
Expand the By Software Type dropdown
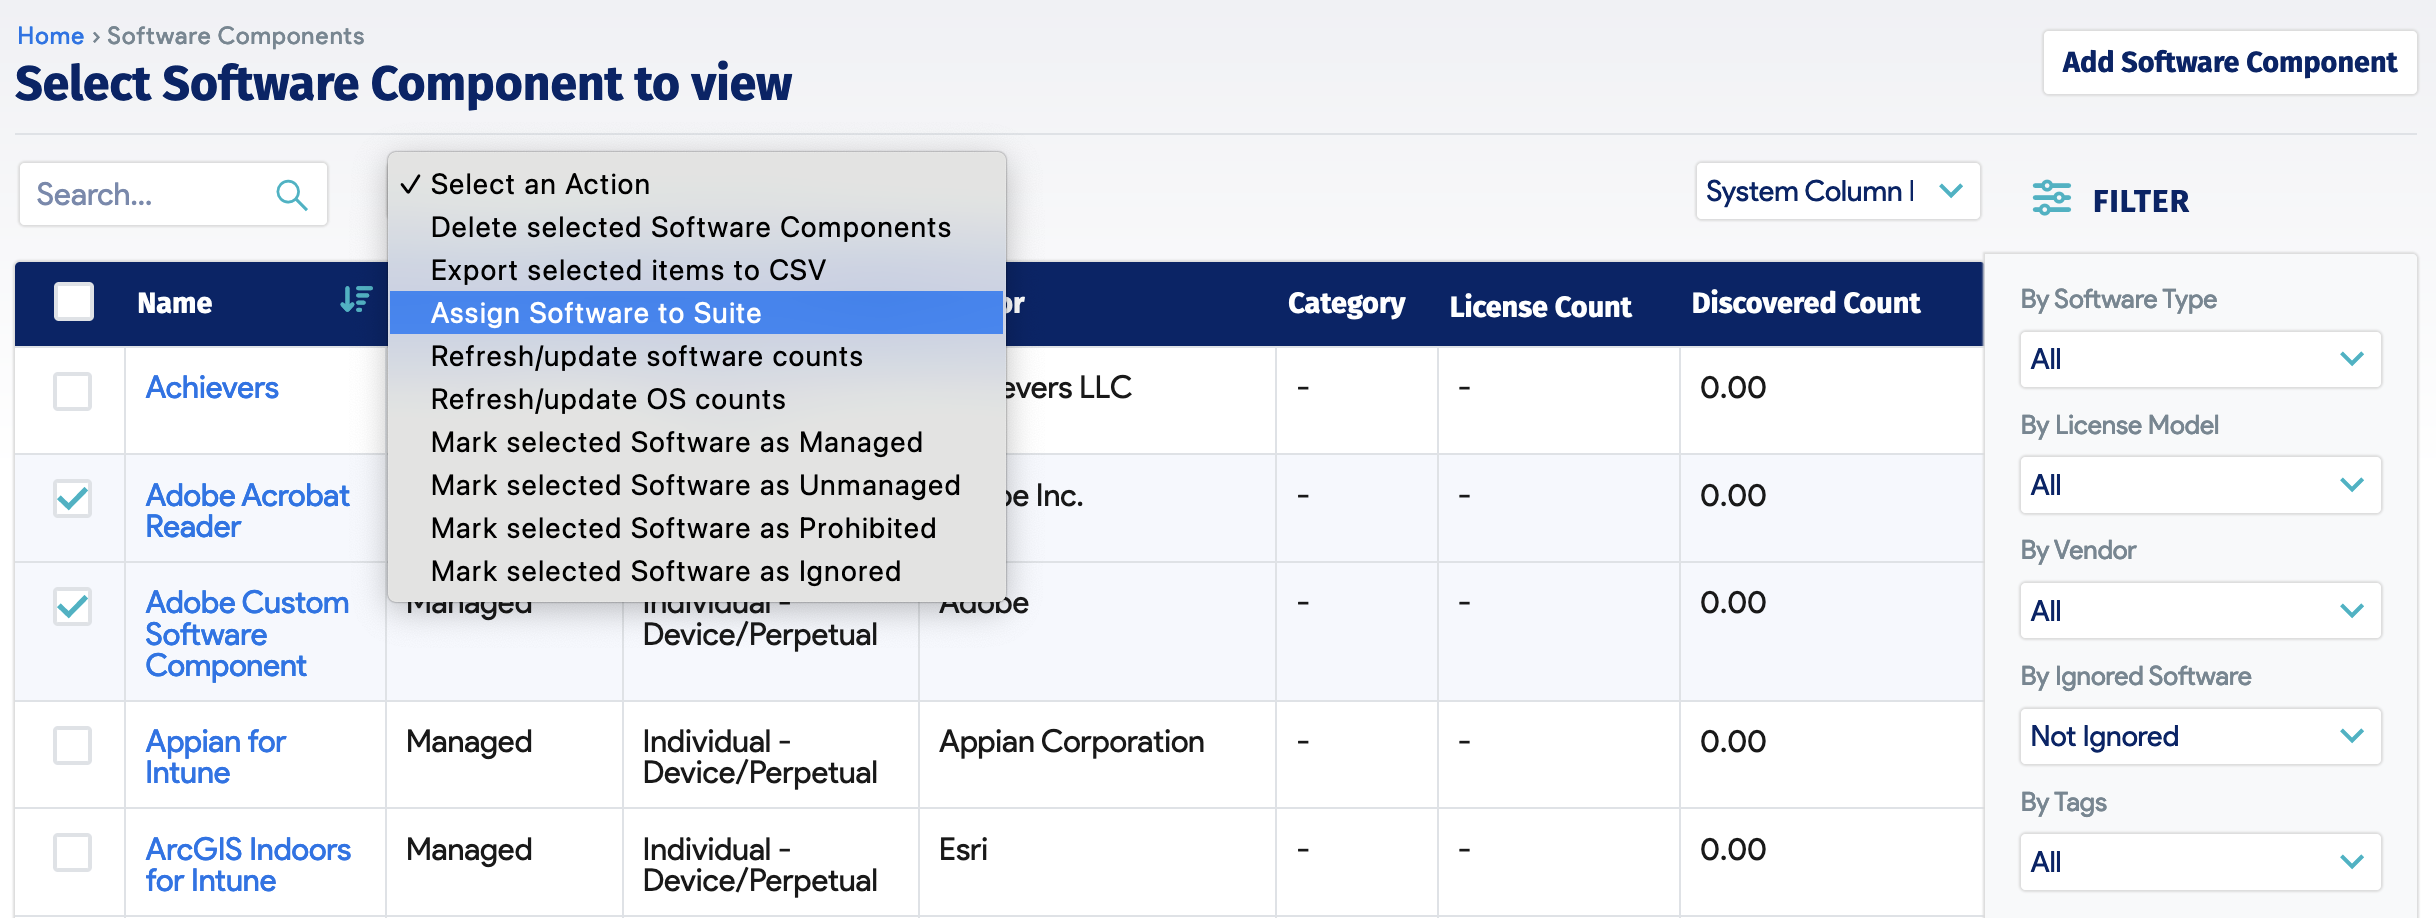pyautogui.click(x=2199, y=359)
